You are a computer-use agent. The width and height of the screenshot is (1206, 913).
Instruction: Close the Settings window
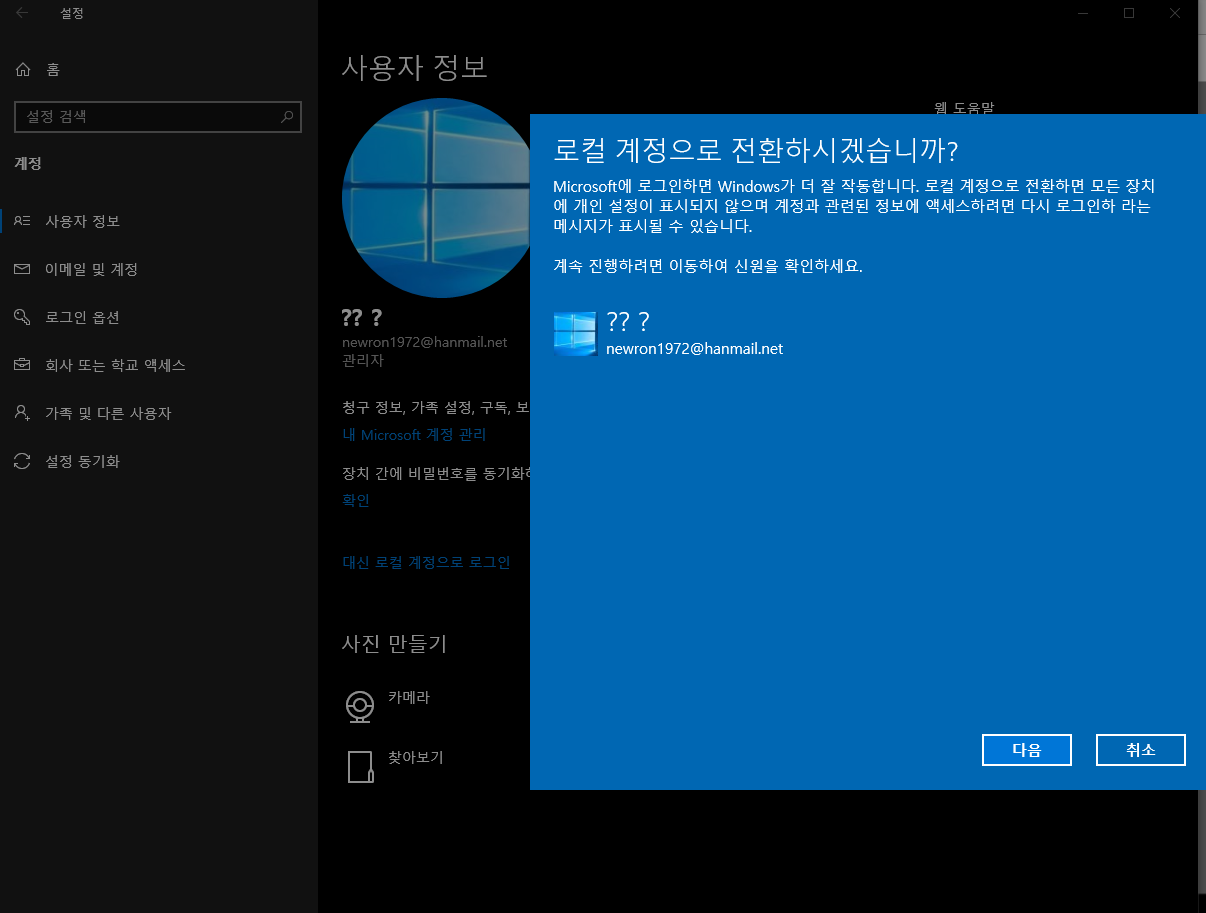[x=1175, y=14]
